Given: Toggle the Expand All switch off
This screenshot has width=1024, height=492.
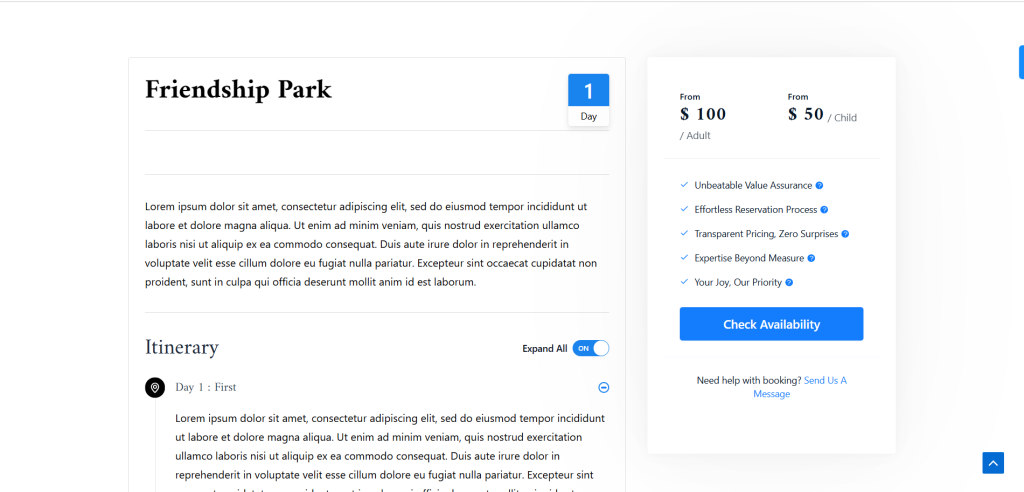Looking at the screenshot, I should tap(591, 349).
